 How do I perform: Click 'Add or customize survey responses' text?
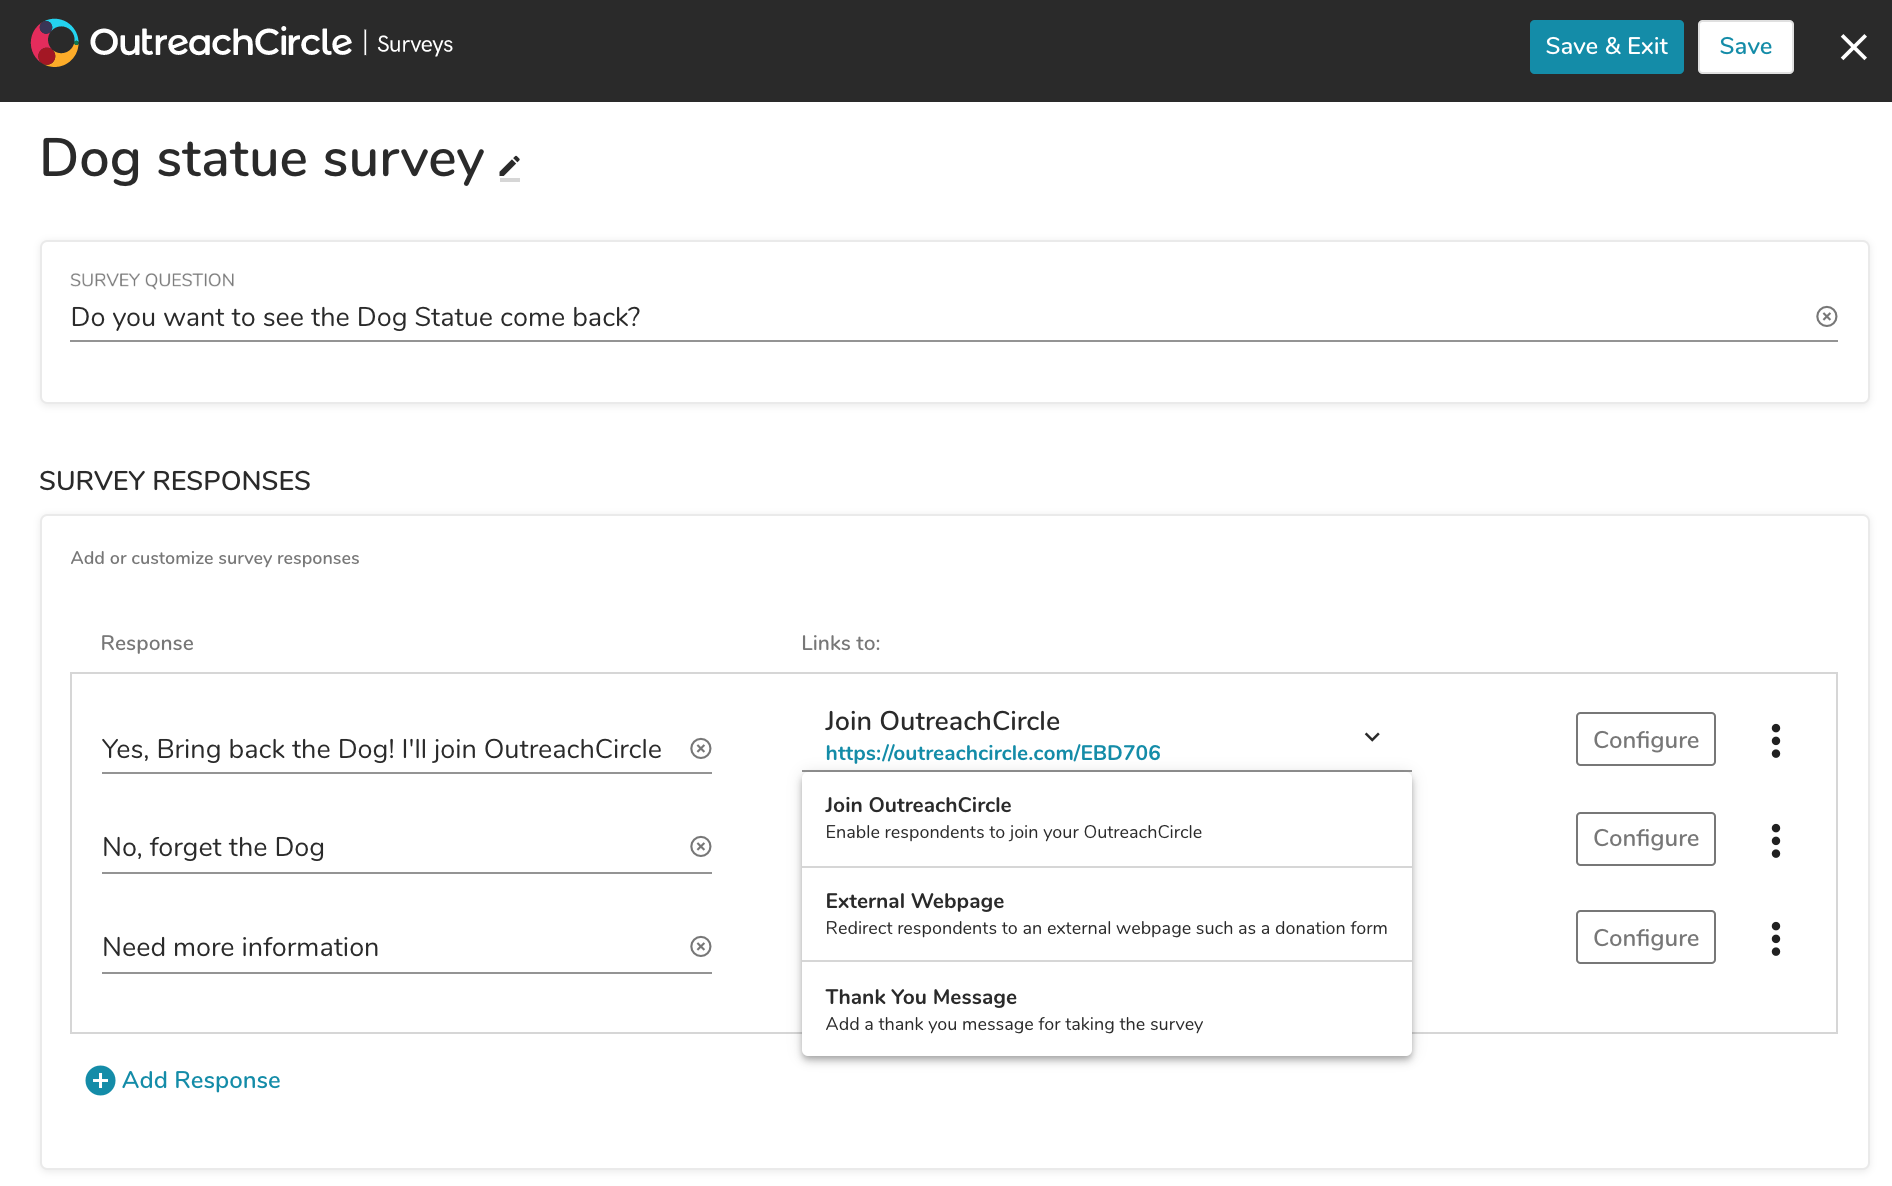click(x=215, y=558)
